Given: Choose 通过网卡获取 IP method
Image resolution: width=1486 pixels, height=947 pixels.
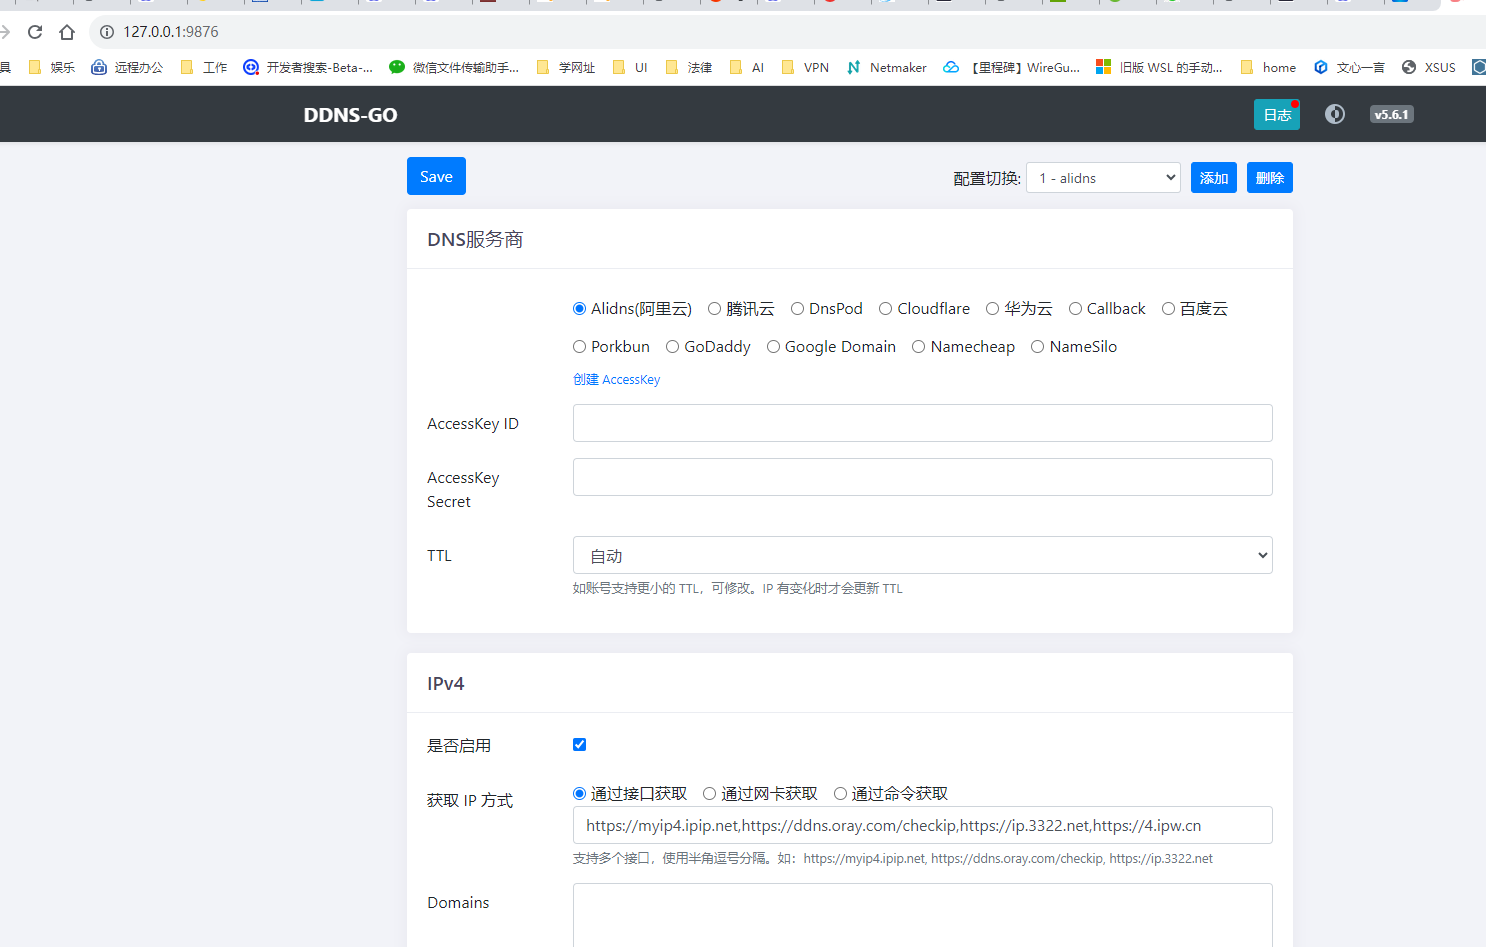Looking at the screenshot, I should point(709,794).
